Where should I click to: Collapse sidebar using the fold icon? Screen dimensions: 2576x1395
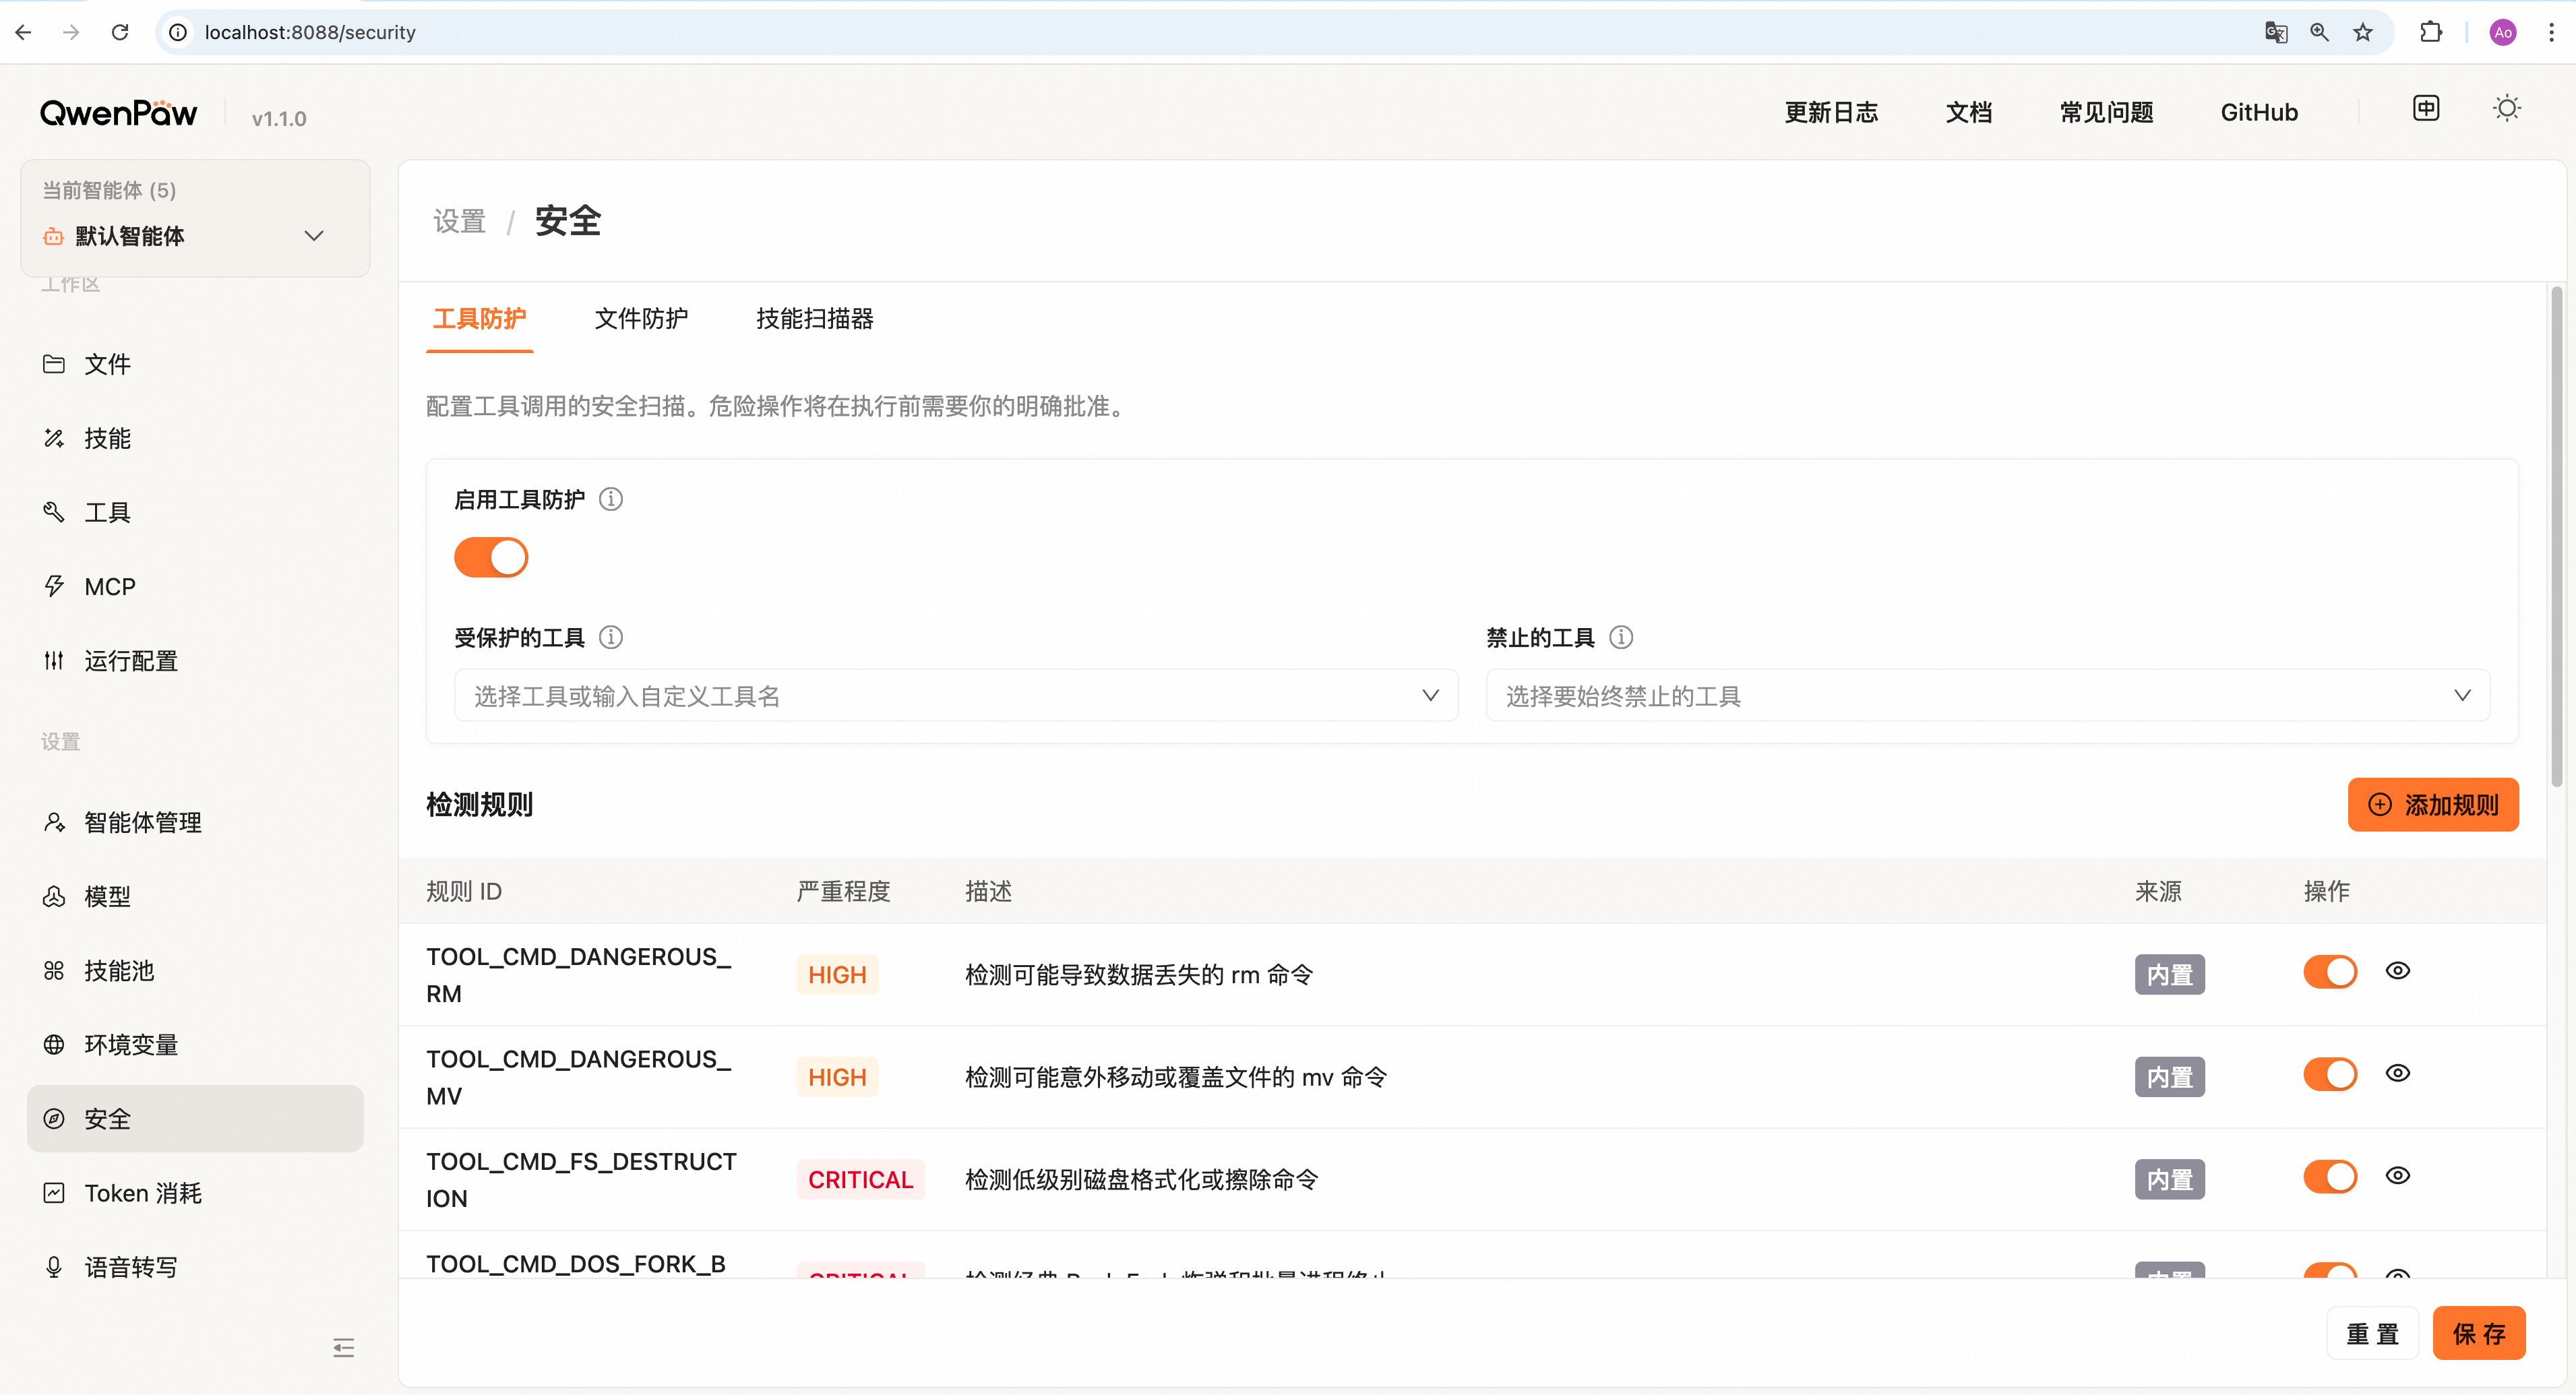pyautogui.click(x=343, y=1348)
